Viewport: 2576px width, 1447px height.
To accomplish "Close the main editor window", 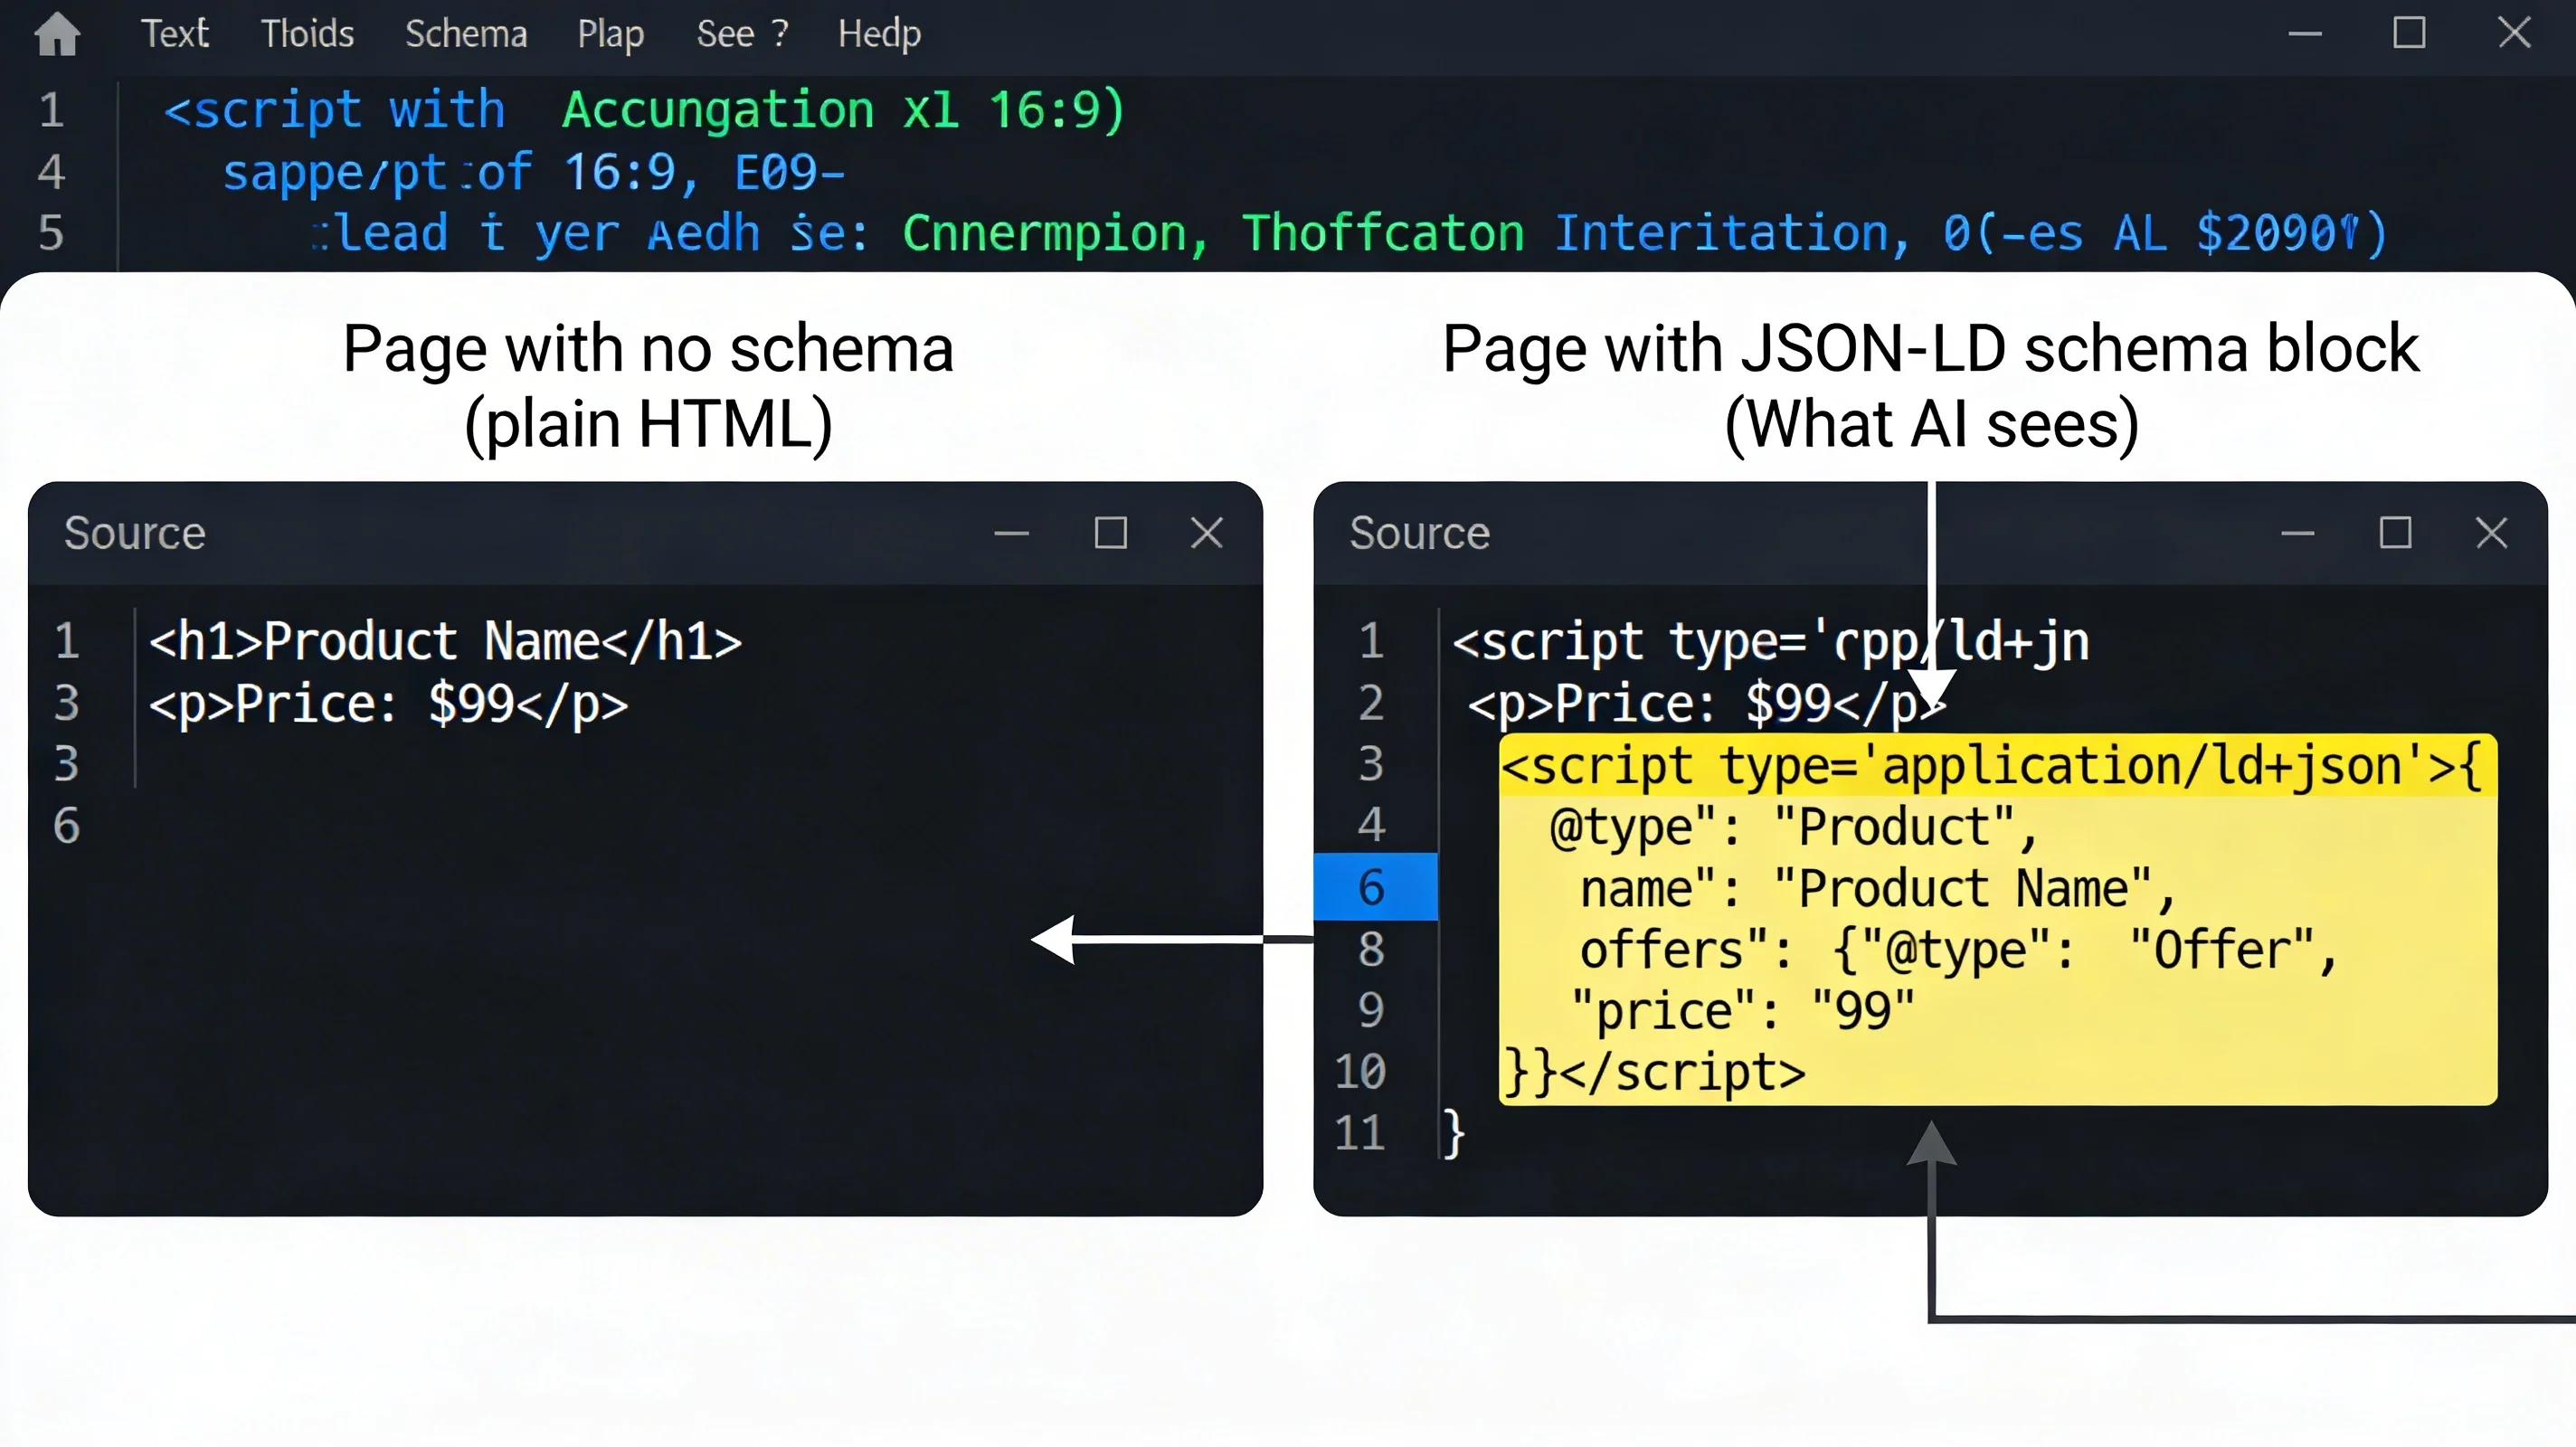I will (x=2514, y=33).
